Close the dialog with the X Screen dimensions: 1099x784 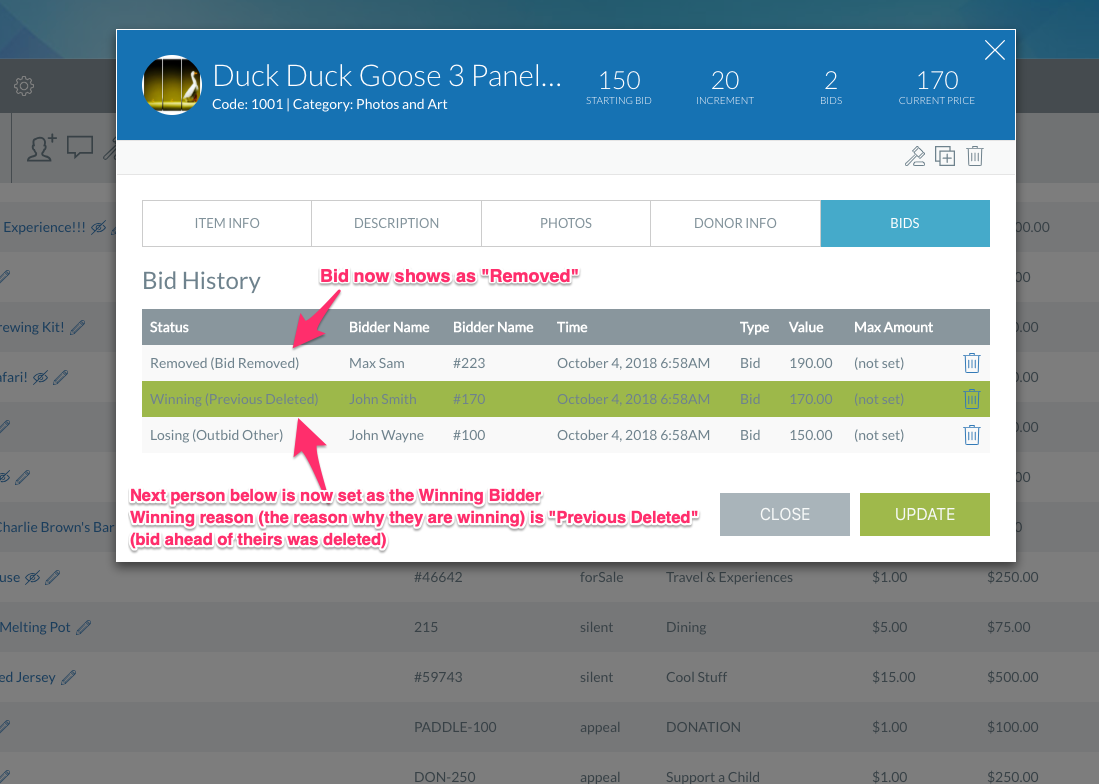994,50
